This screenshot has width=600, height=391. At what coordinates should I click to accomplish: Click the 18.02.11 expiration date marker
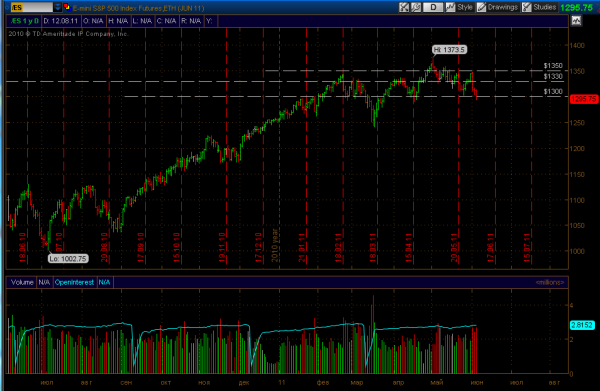(x=338, y=248)
